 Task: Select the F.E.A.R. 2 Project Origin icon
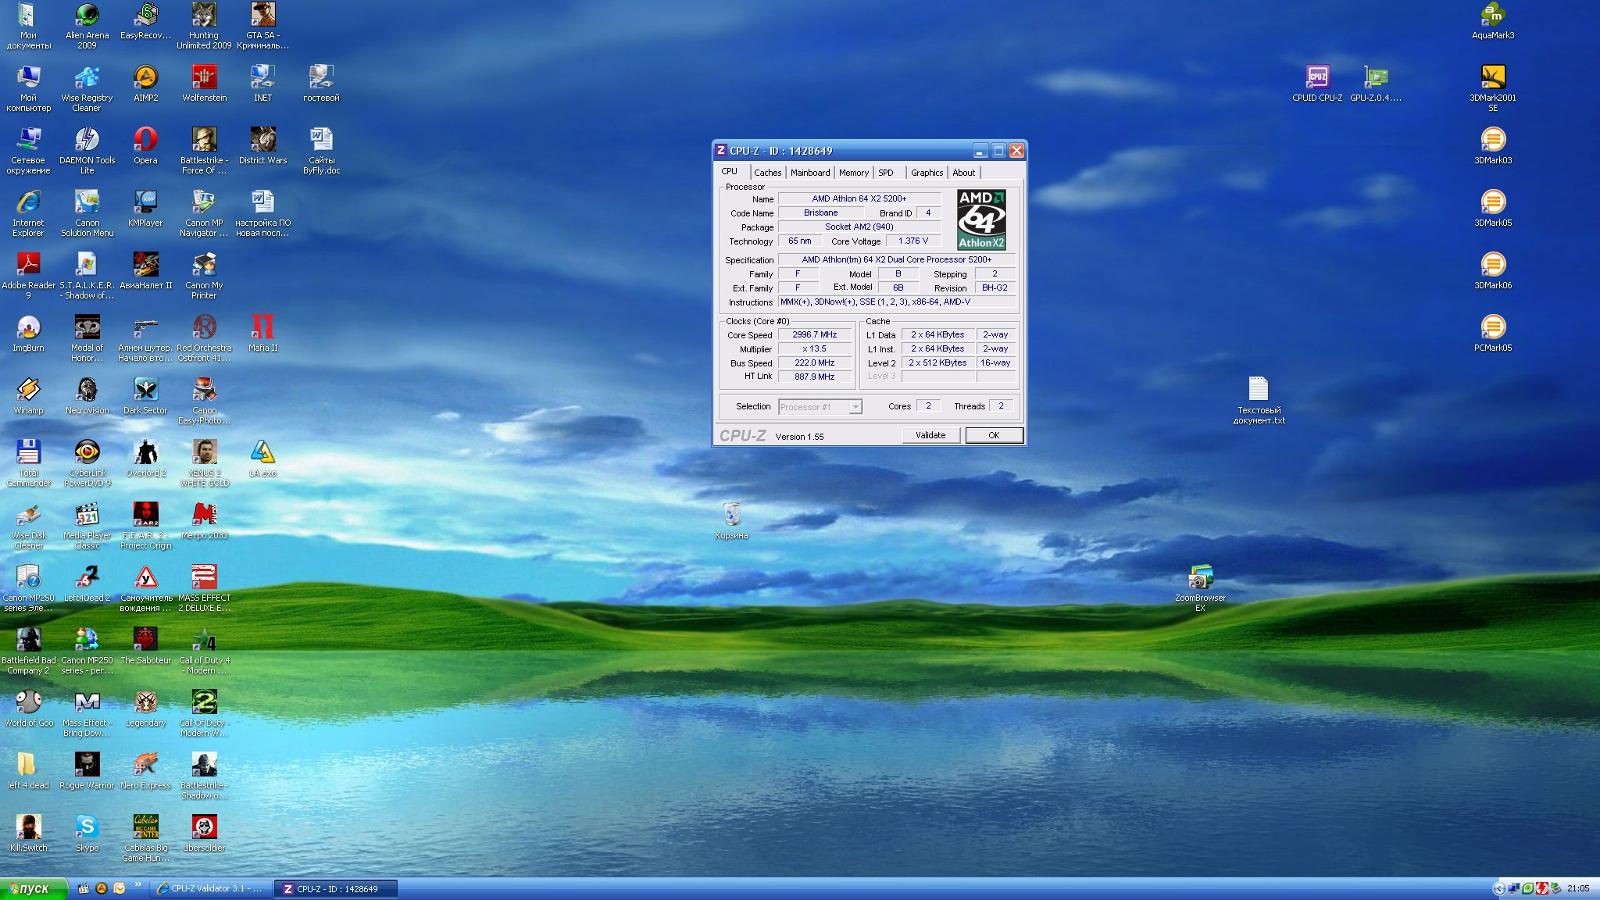pos(146,526)
